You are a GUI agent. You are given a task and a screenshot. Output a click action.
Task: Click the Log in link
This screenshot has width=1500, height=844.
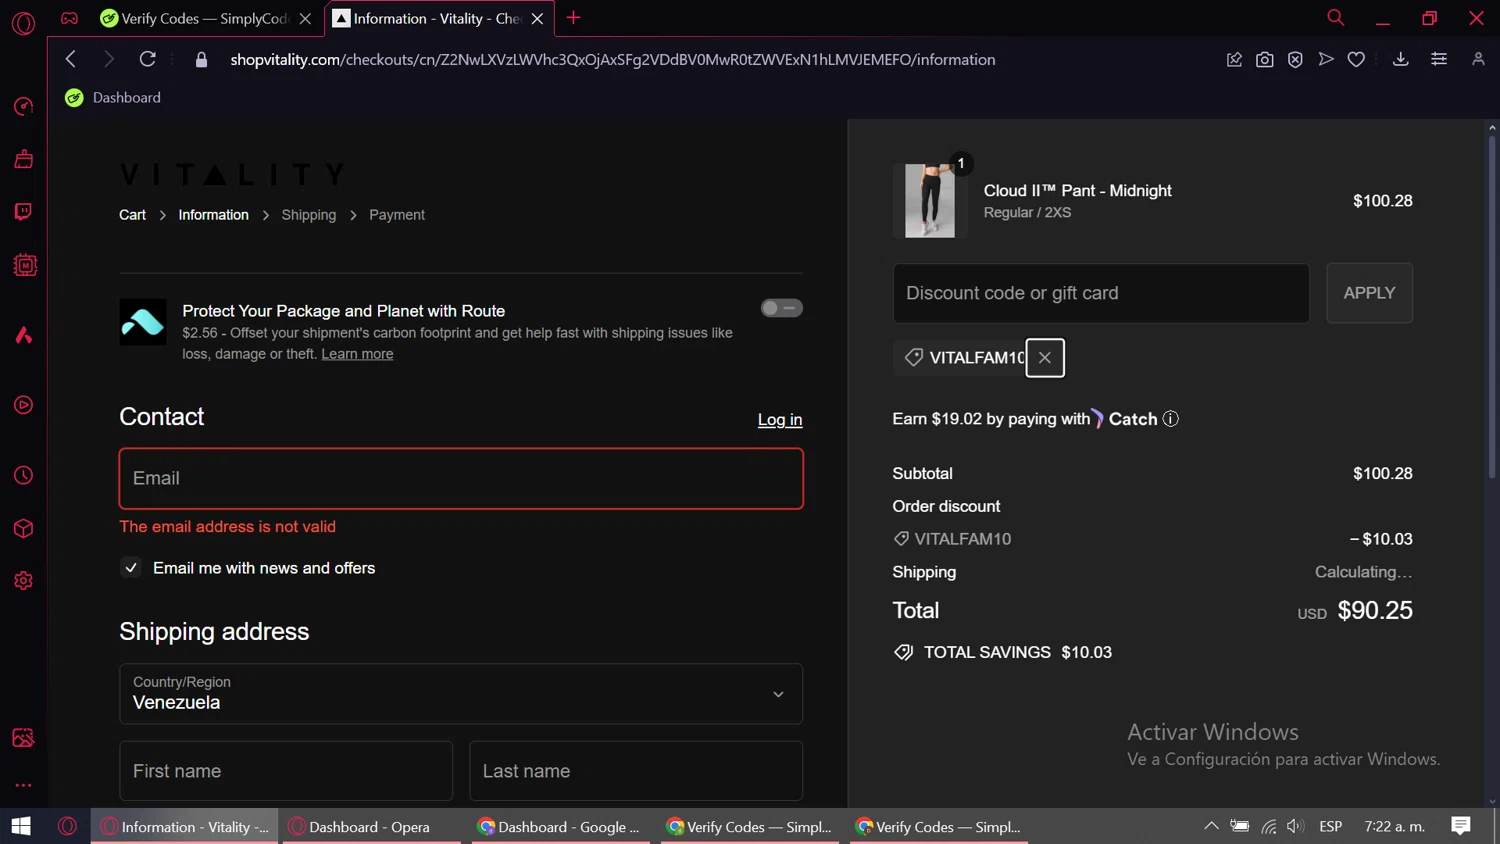[780, 420]
